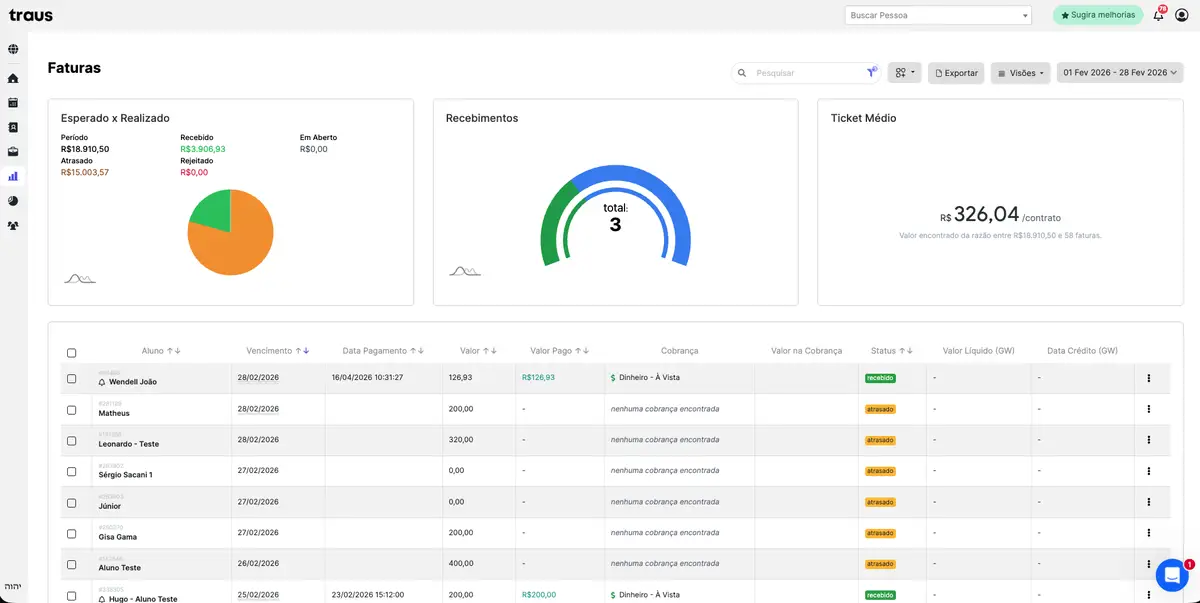Open the Buscar Pessoa dropdown

(x=937, y=15)
